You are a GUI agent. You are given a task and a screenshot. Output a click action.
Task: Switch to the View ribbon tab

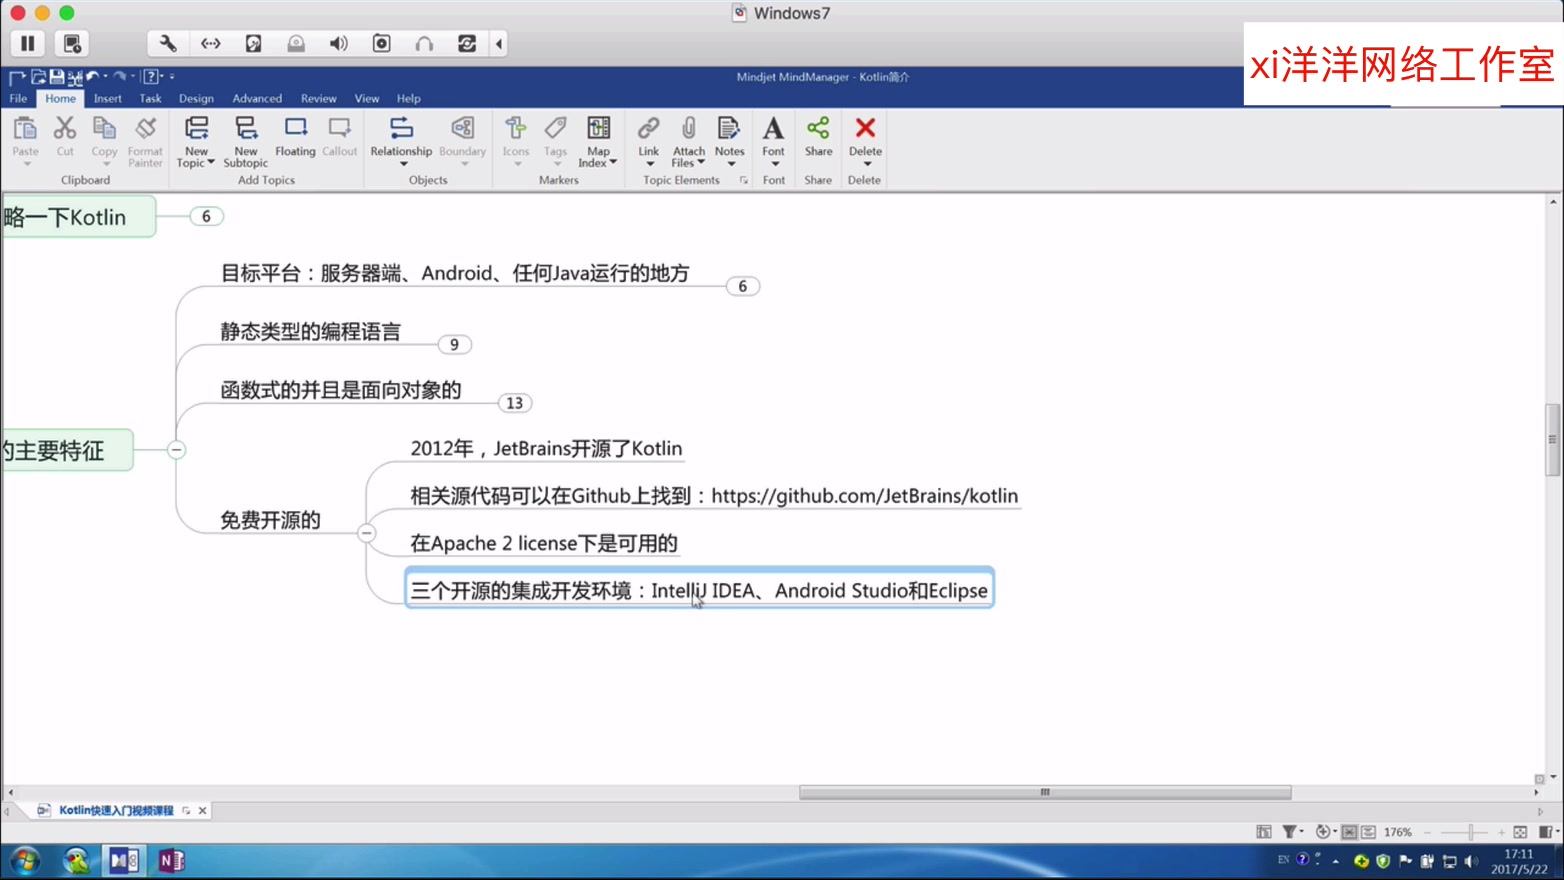[367, 98]
